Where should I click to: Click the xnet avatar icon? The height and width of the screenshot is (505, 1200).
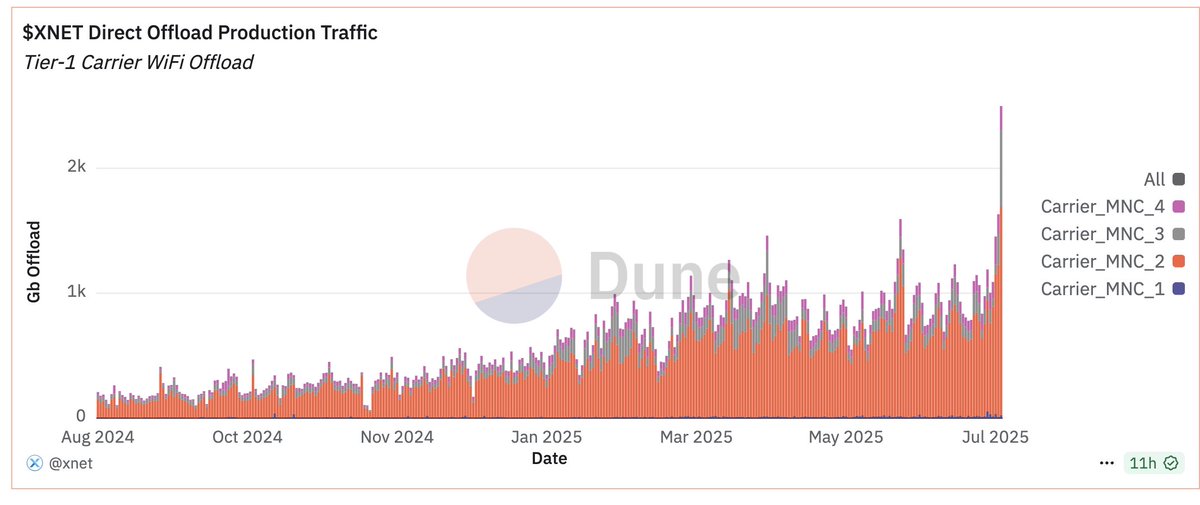click(33, 463)
